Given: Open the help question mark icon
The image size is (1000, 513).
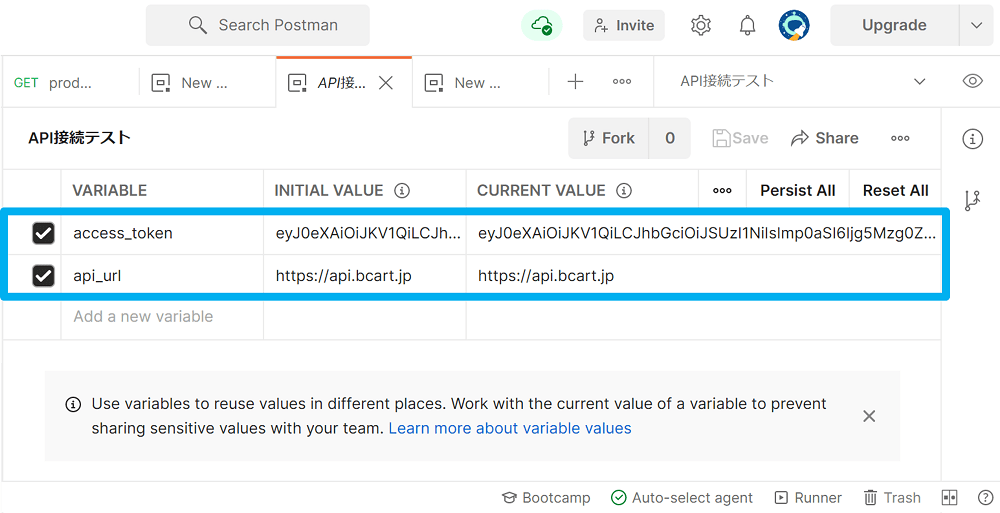Looking at the screenshot, I should (985, 498).
